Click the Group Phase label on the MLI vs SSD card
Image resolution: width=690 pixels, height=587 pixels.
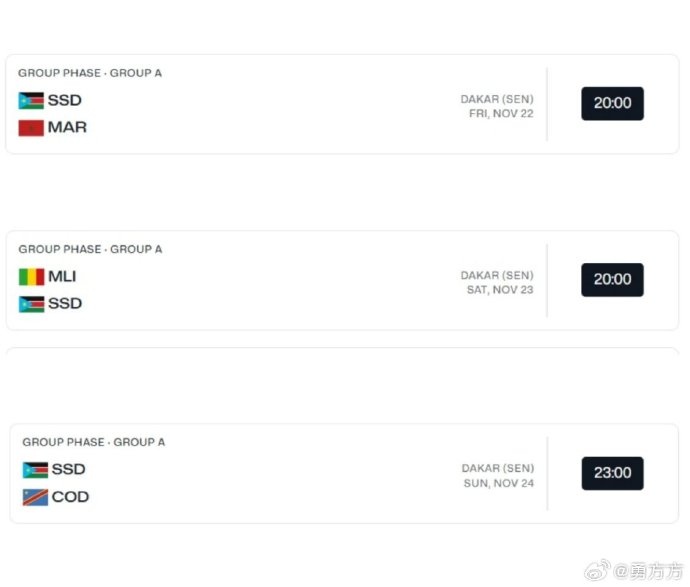coord(90,249)
